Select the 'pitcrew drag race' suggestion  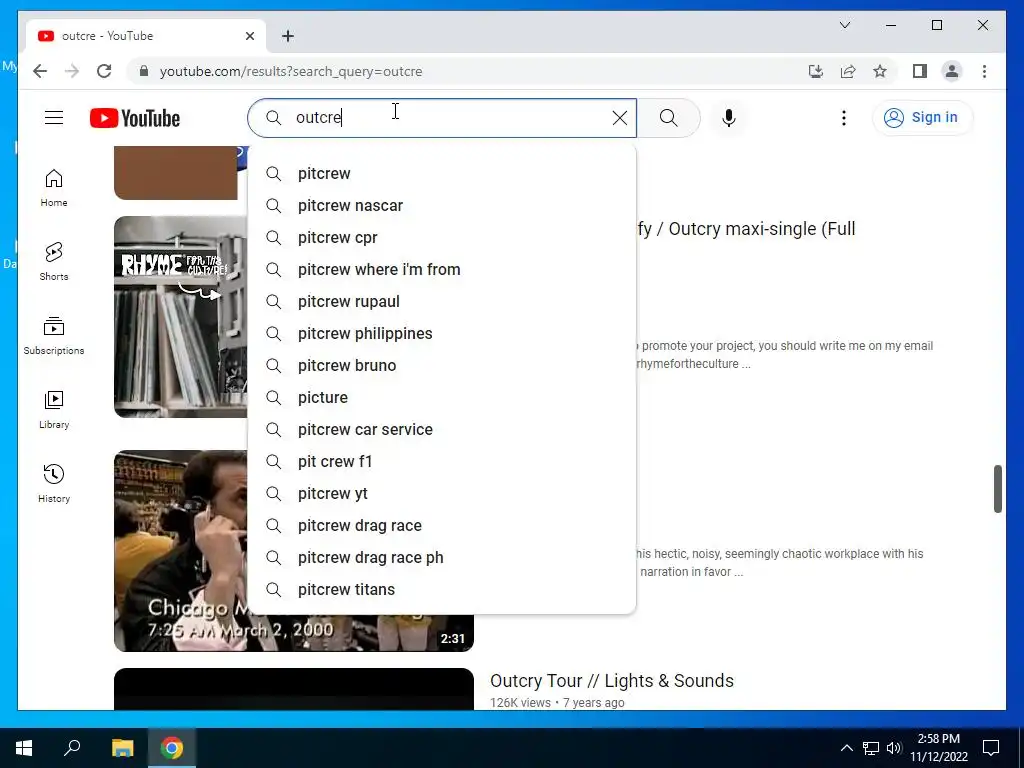pos(441,526)
